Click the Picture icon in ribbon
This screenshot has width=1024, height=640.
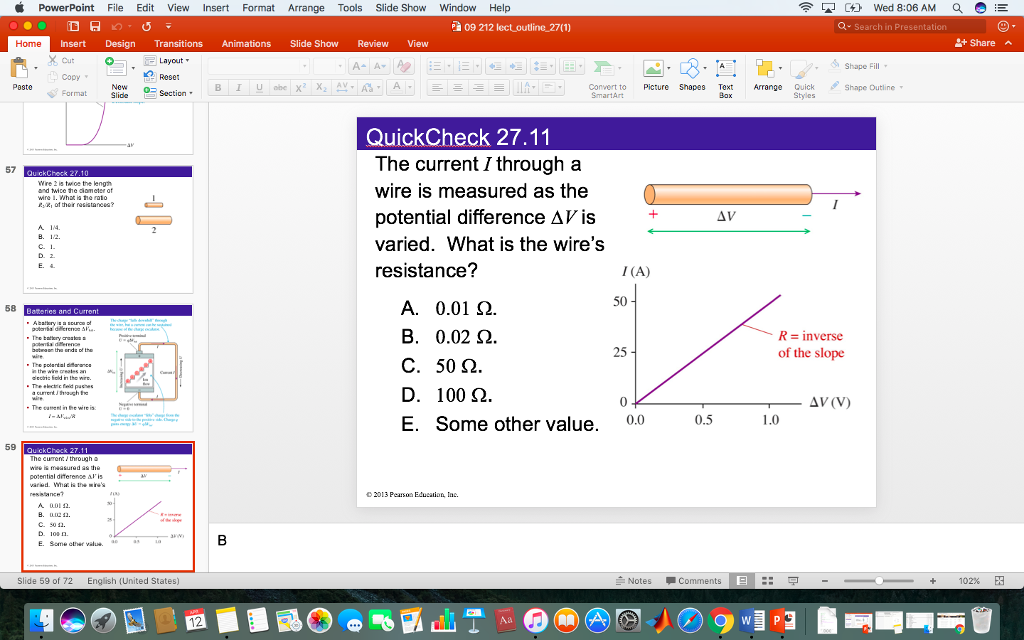click(x=656, y=72)
